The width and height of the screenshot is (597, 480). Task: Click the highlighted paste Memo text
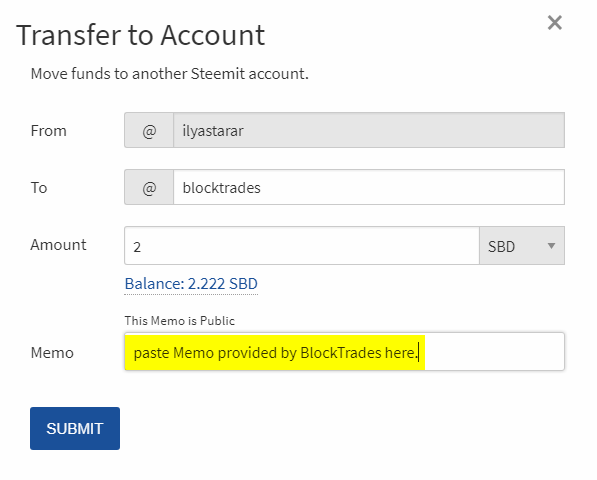[276, 353]
